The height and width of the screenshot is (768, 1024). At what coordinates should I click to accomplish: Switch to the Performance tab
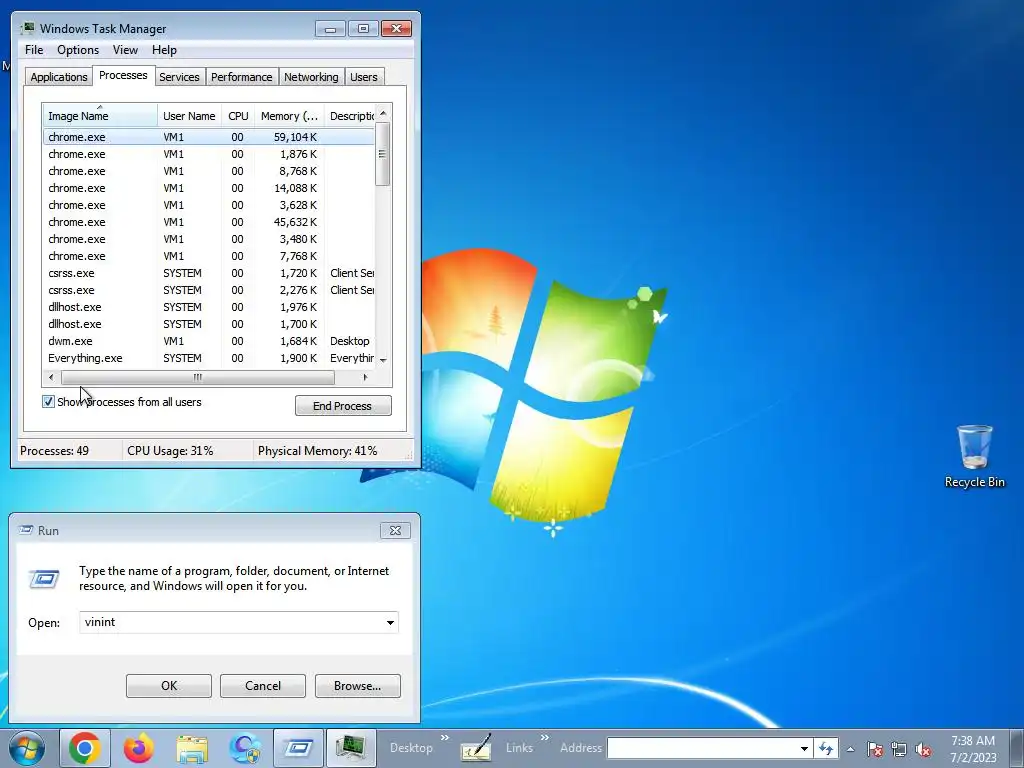click(x=242, y=77)
